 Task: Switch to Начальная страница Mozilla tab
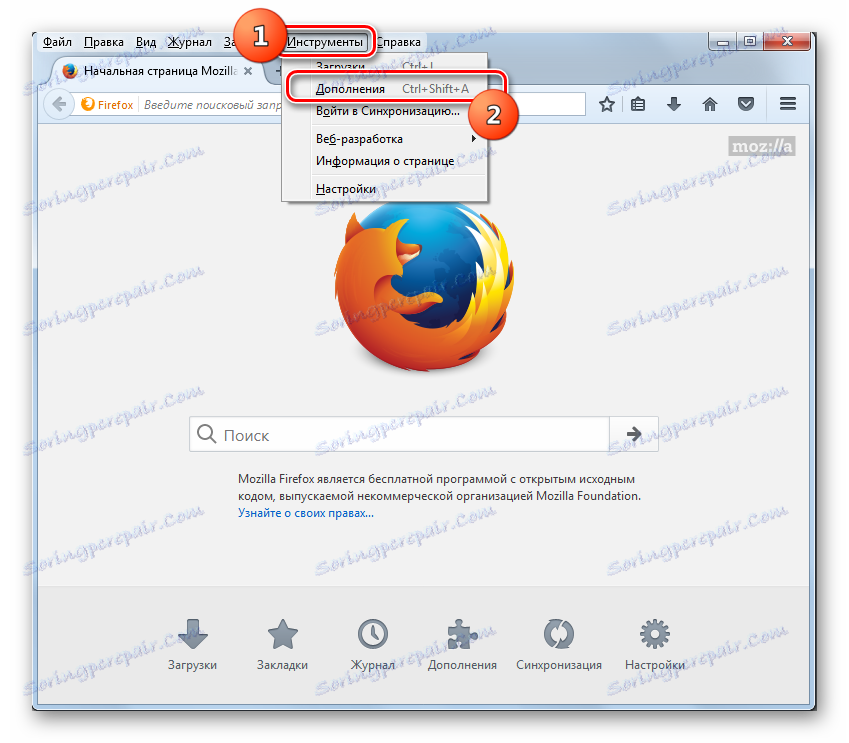[155, 71]
